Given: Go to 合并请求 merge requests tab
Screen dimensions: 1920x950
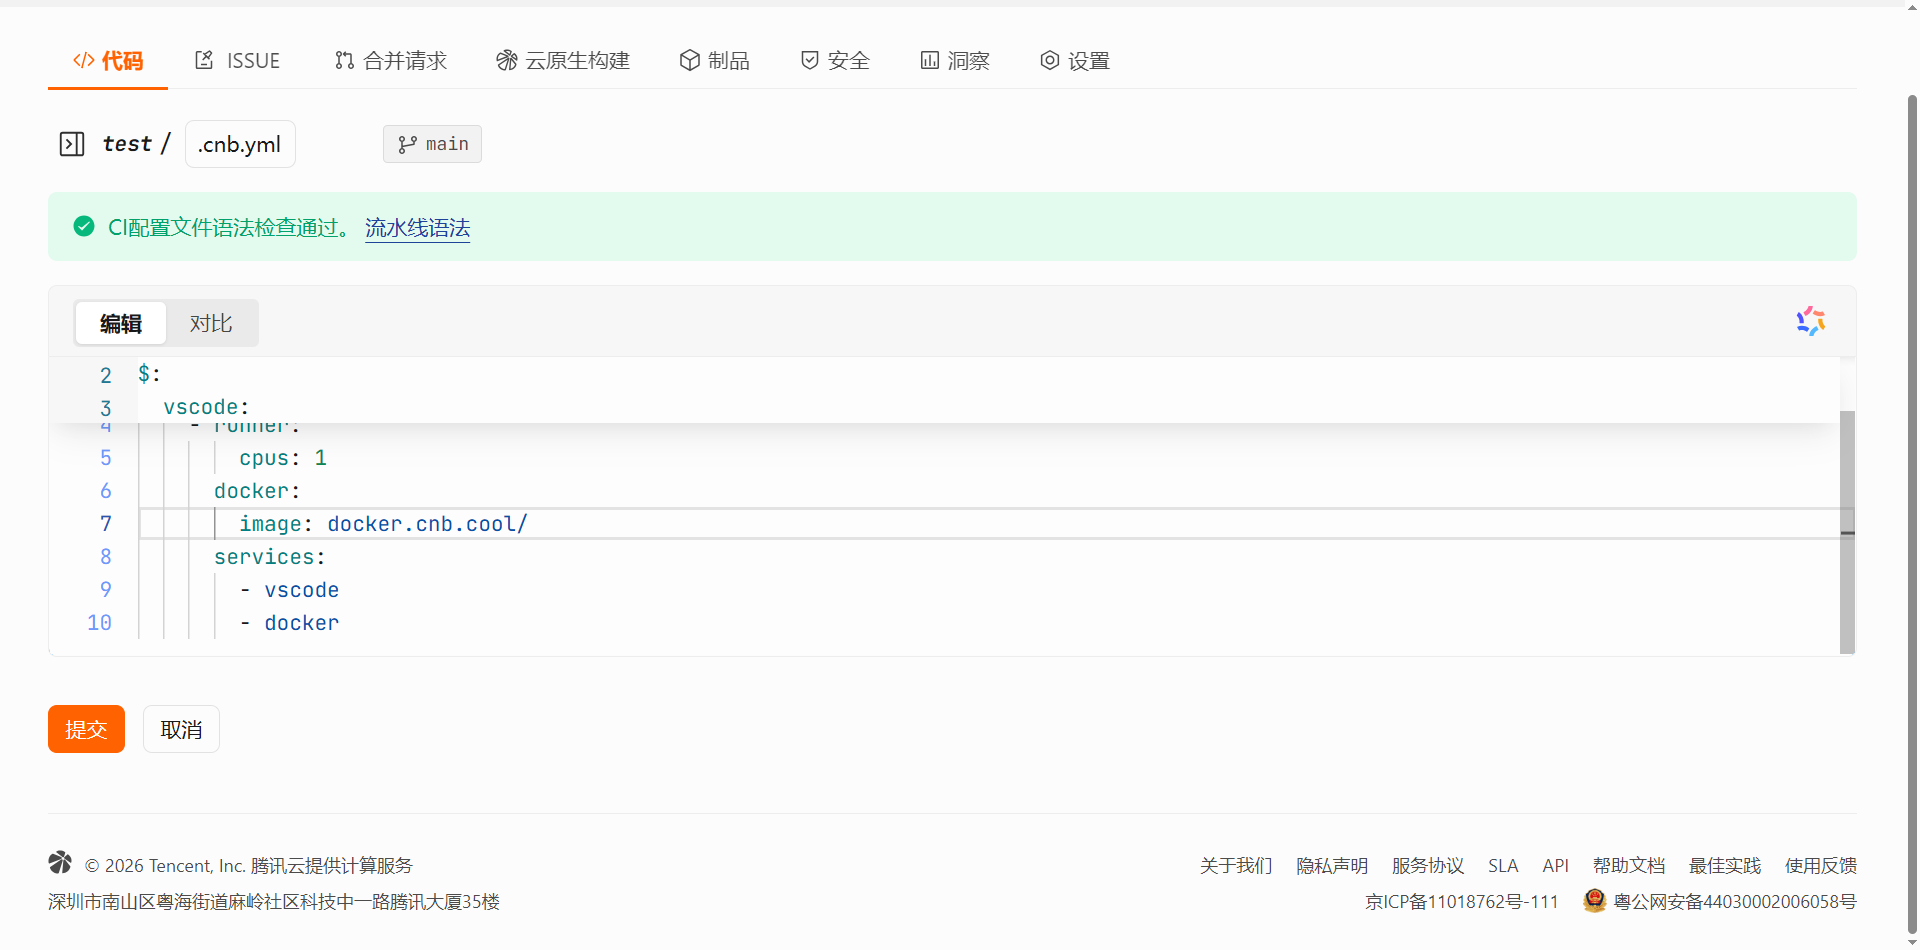Looking at the screenshot, I should pos(391,61).
